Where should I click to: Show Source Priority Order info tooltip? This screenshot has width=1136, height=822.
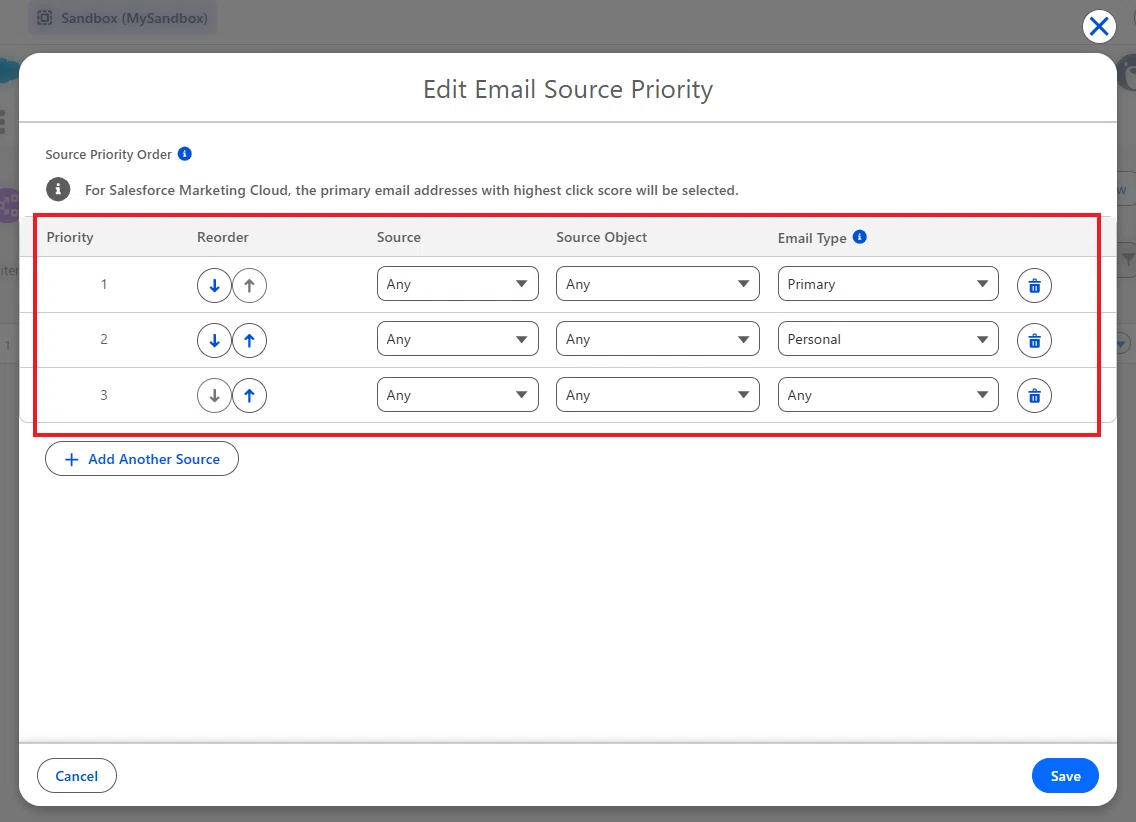coord(185,154)
